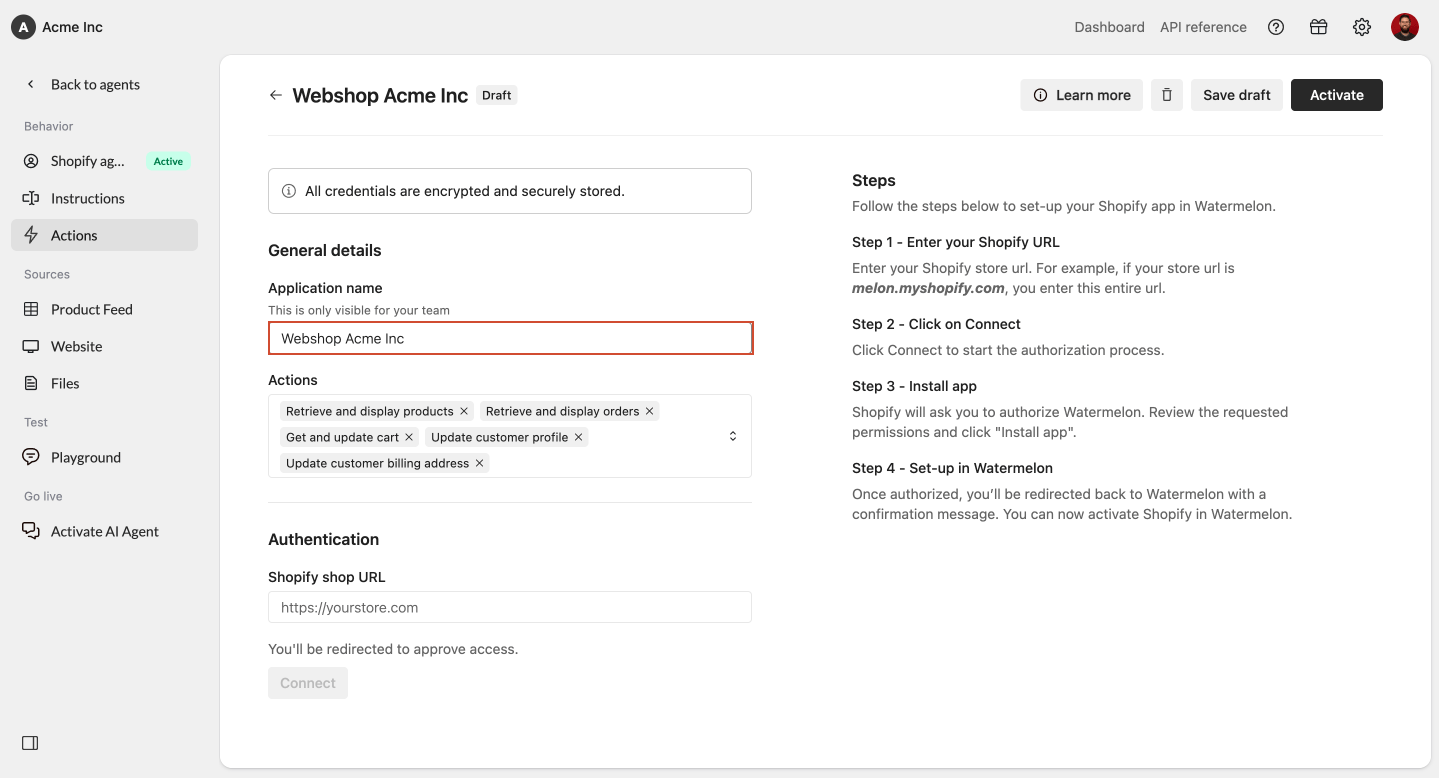This screenshot has height=778, width=1439.
Task: Click the Save draft button
Action: pos(1237,95)
